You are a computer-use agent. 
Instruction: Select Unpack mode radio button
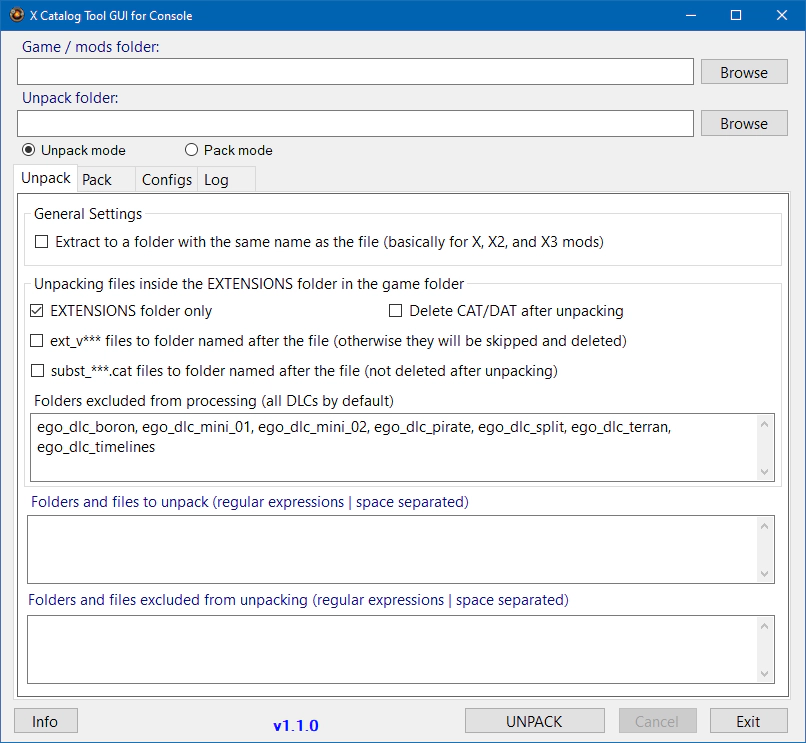(29, 150)
